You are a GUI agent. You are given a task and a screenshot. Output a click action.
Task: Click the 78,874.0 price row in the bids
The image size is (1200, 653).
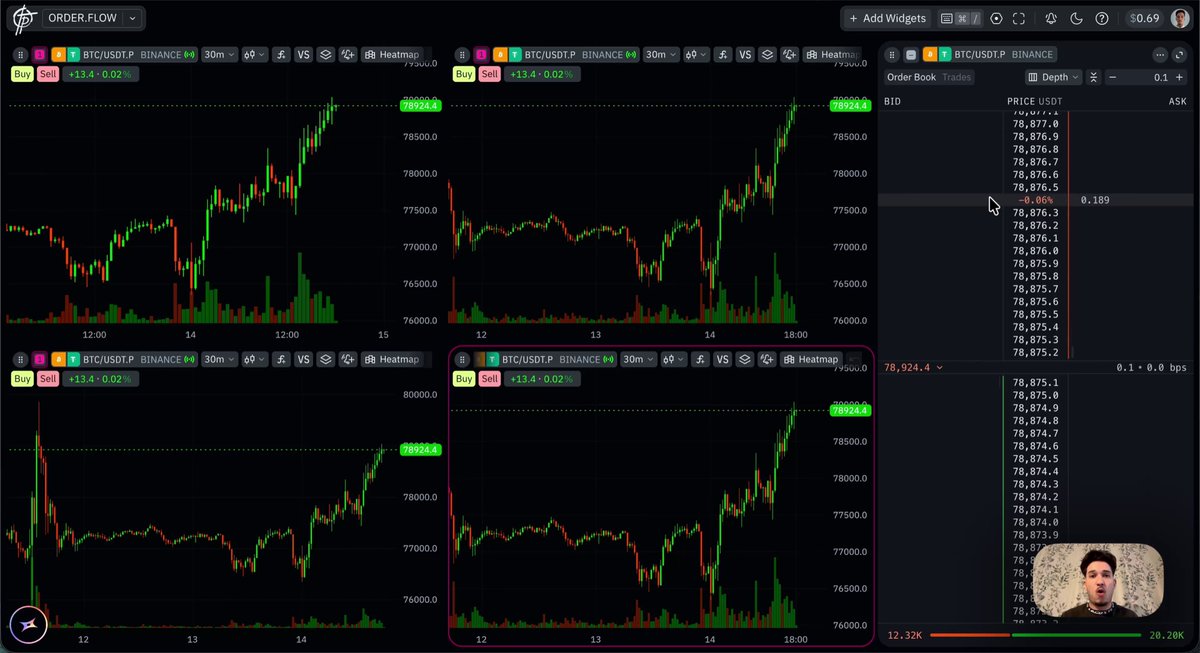click(1035, 522)
